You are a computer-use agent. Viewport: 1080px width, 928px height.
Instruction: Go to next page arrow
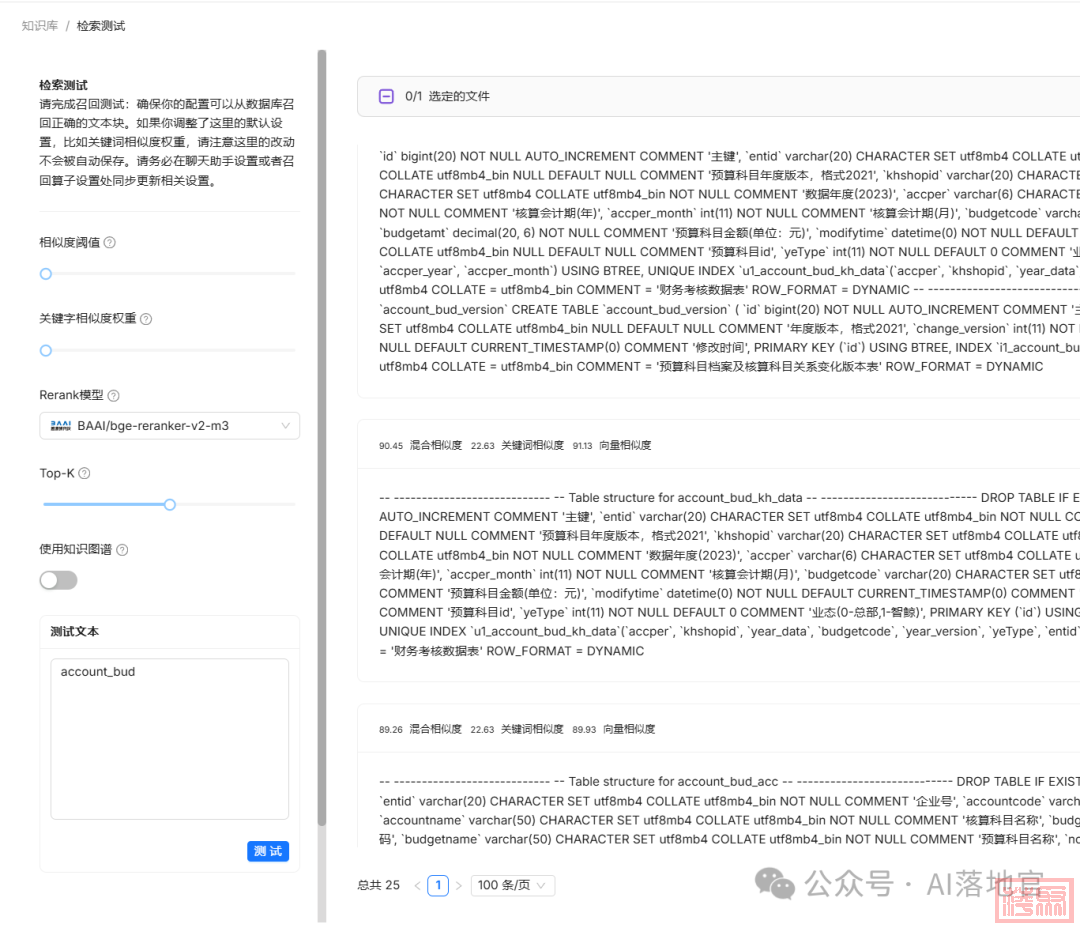[459, 886]
